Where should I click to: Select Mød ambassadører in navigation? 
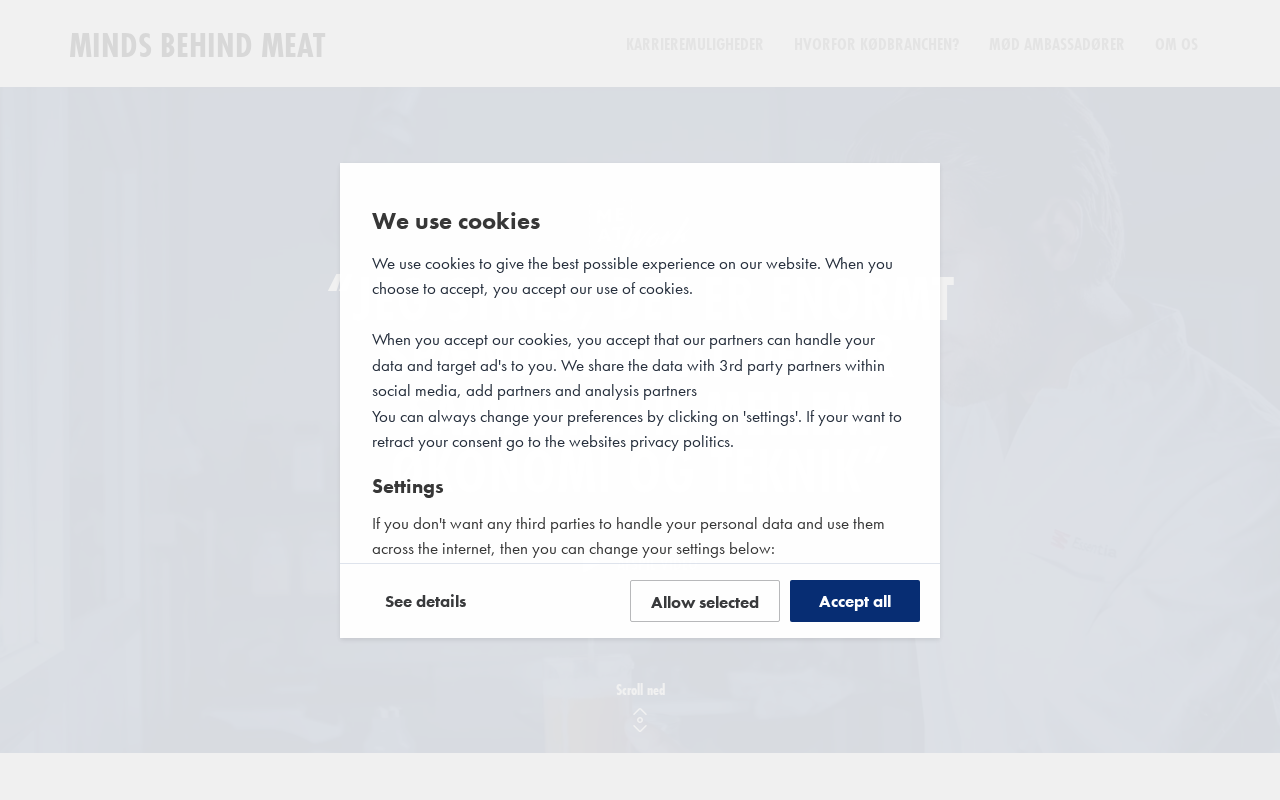click(x=1056, y=44)
